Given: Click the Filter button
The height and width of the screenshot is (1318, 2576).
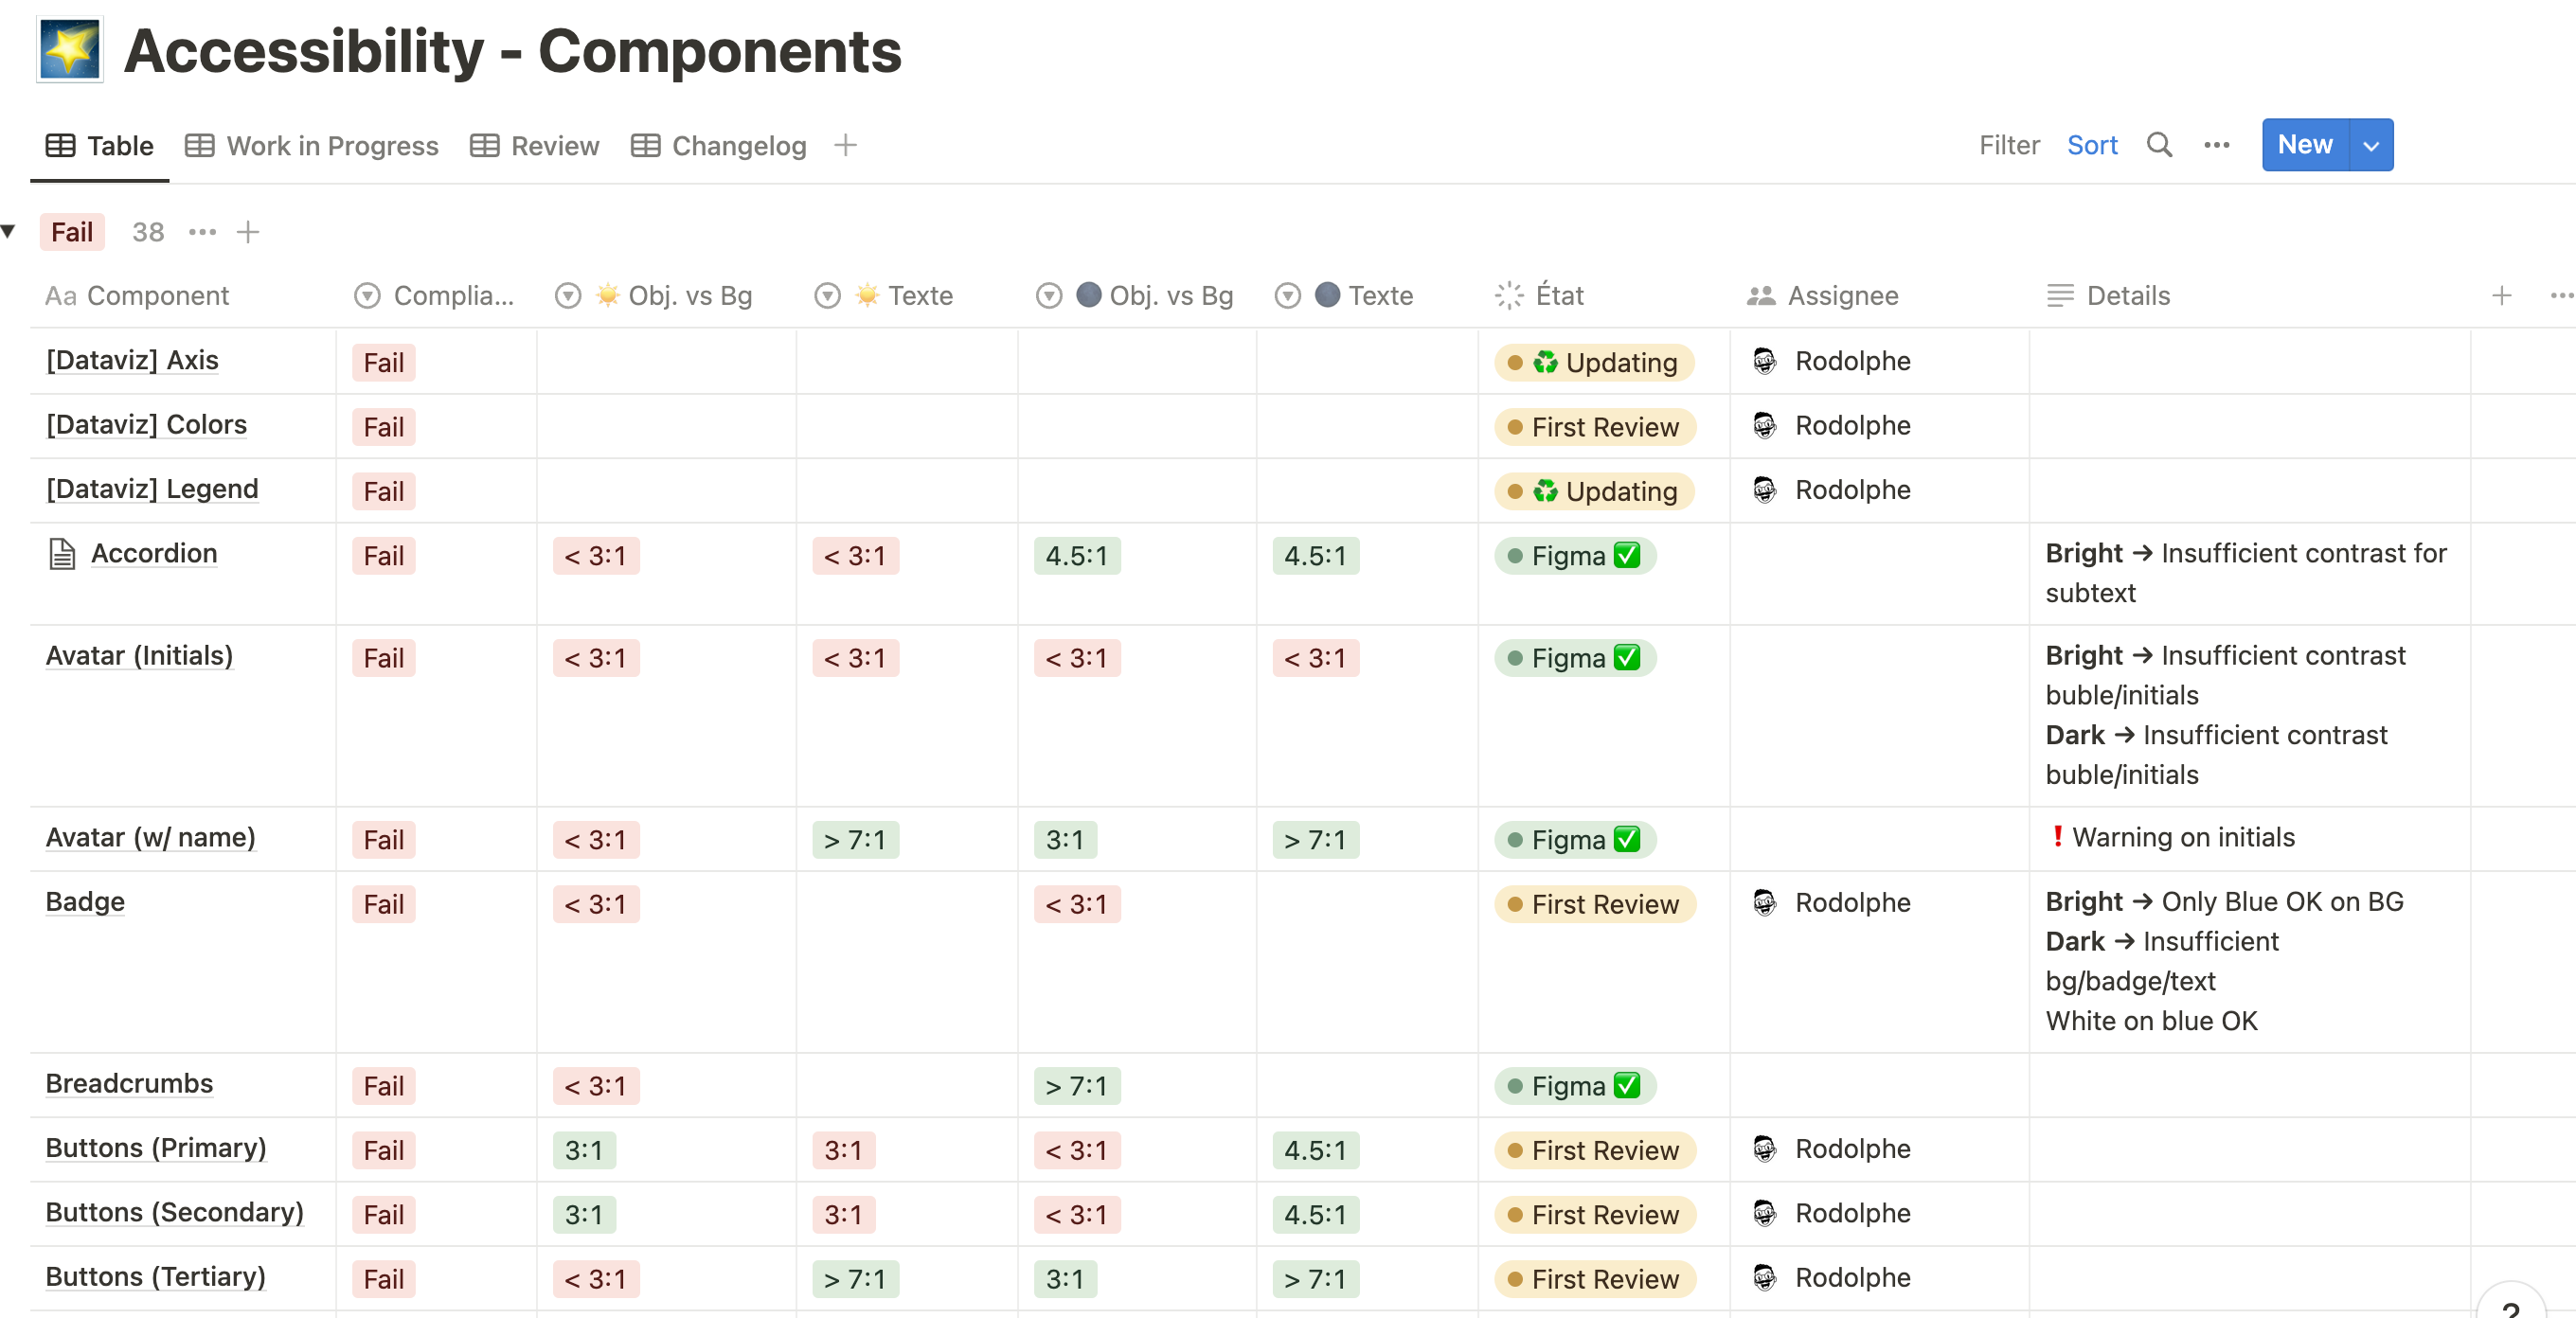Looking at the screenshot, I should [x=2008, y=145].
